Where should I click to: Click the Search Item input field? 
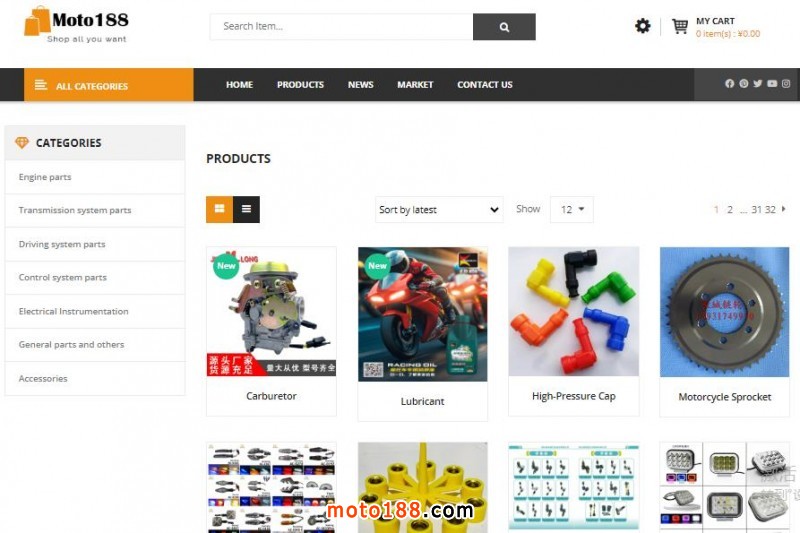pos(341,27)
